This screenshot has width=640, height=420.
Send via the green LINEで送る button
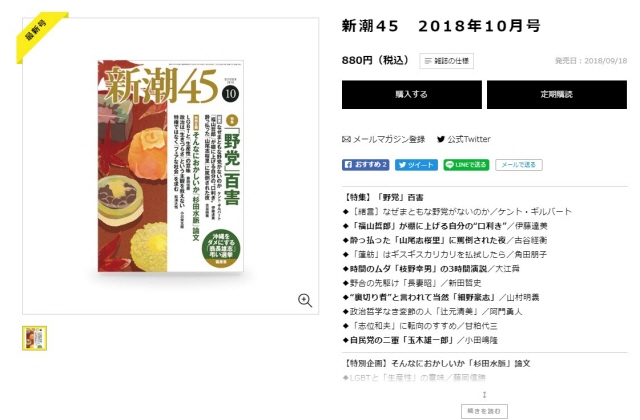pyautogui.click(x=466, y=164)
